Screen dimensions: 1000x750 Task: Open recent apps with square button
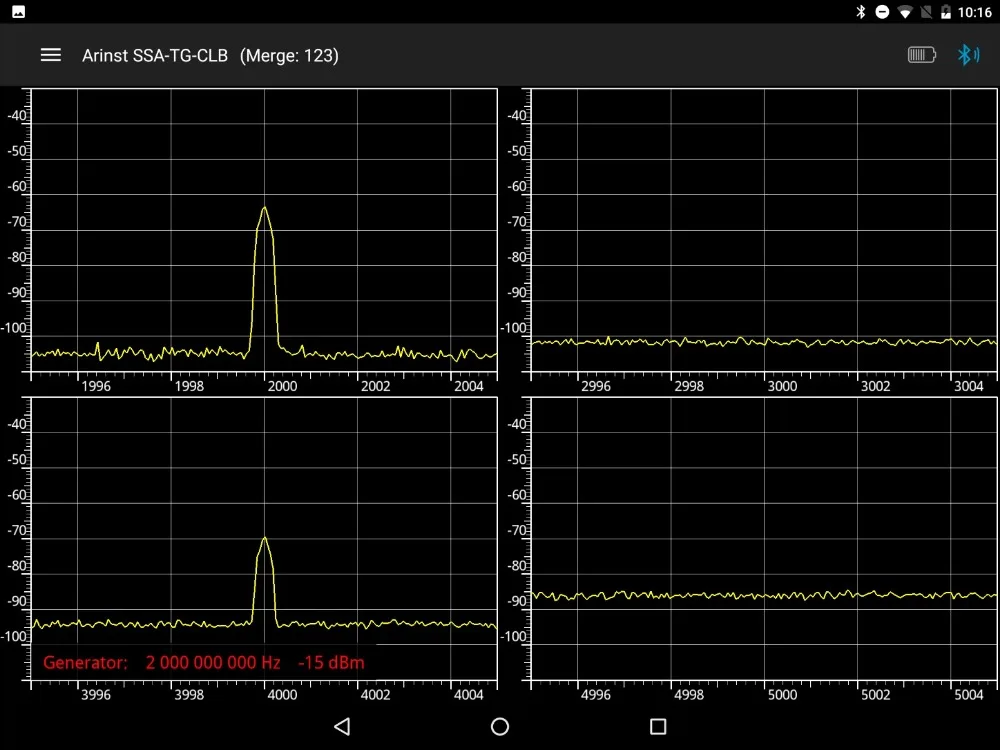tap(658, 726)
